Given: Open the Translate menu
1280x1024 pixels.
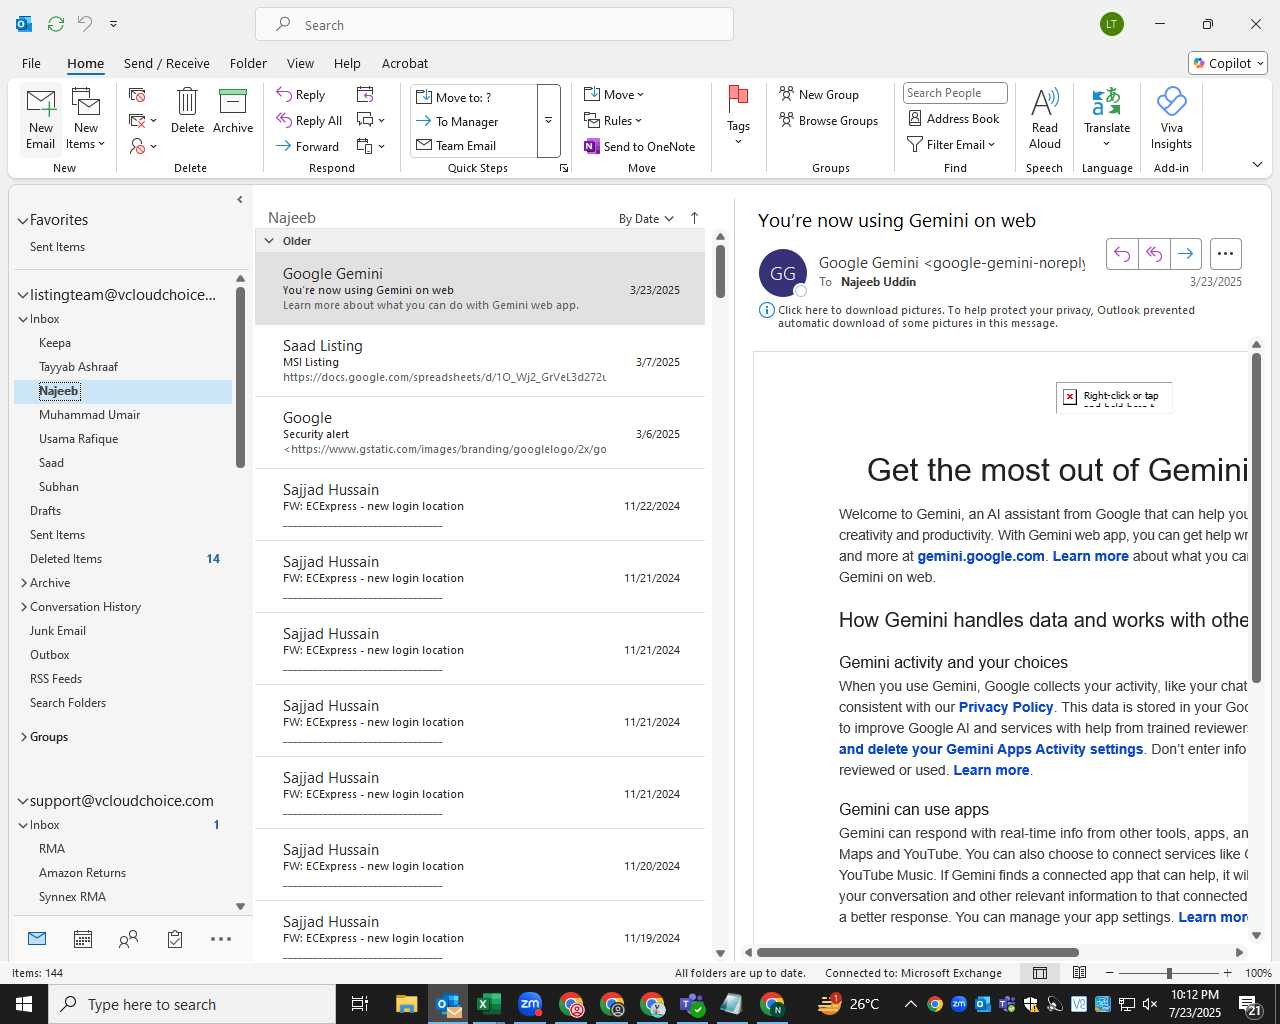Looking at the screenshot, I should 1106,118.
